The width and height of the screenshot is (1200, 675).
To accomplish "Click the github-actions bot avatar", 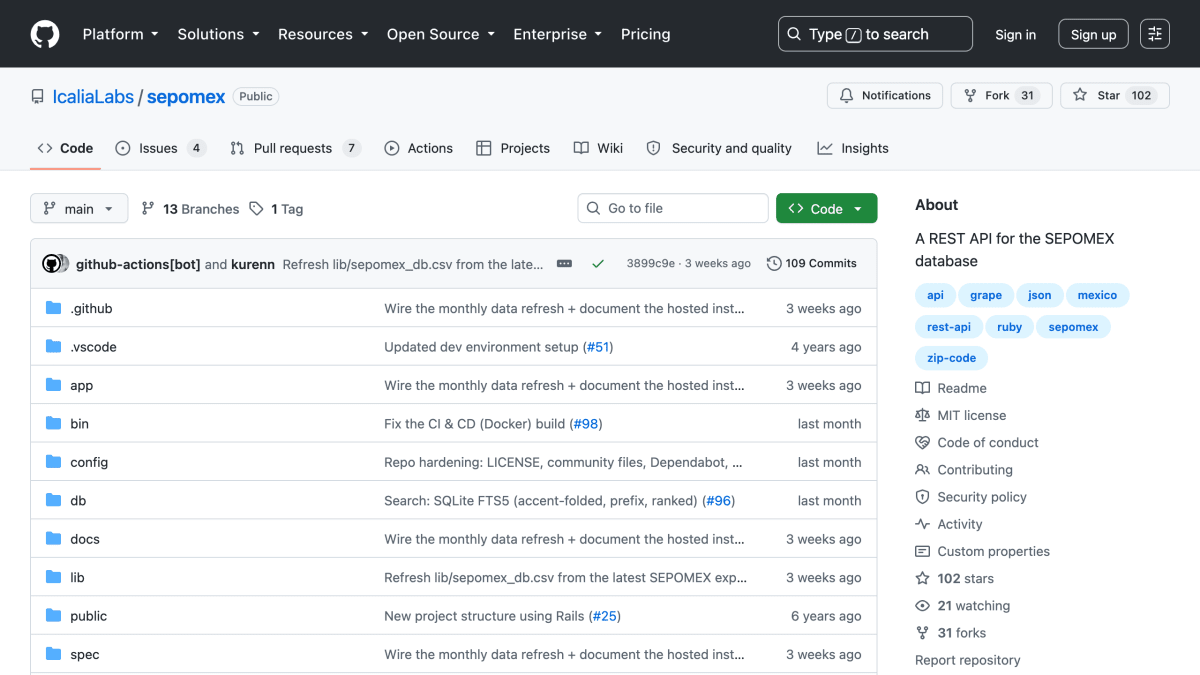I will point(52,264).
